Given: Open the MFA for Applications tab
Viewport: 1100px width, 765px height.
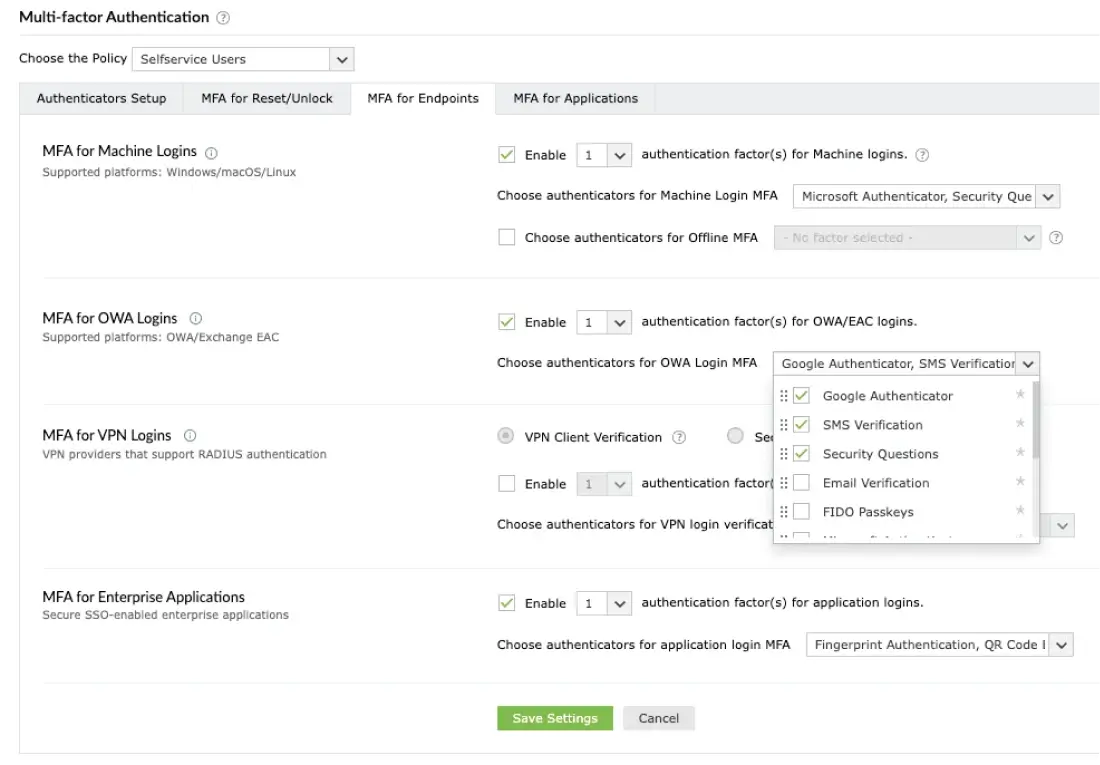Looking at the screenshot, I should [x=575, y=99].
